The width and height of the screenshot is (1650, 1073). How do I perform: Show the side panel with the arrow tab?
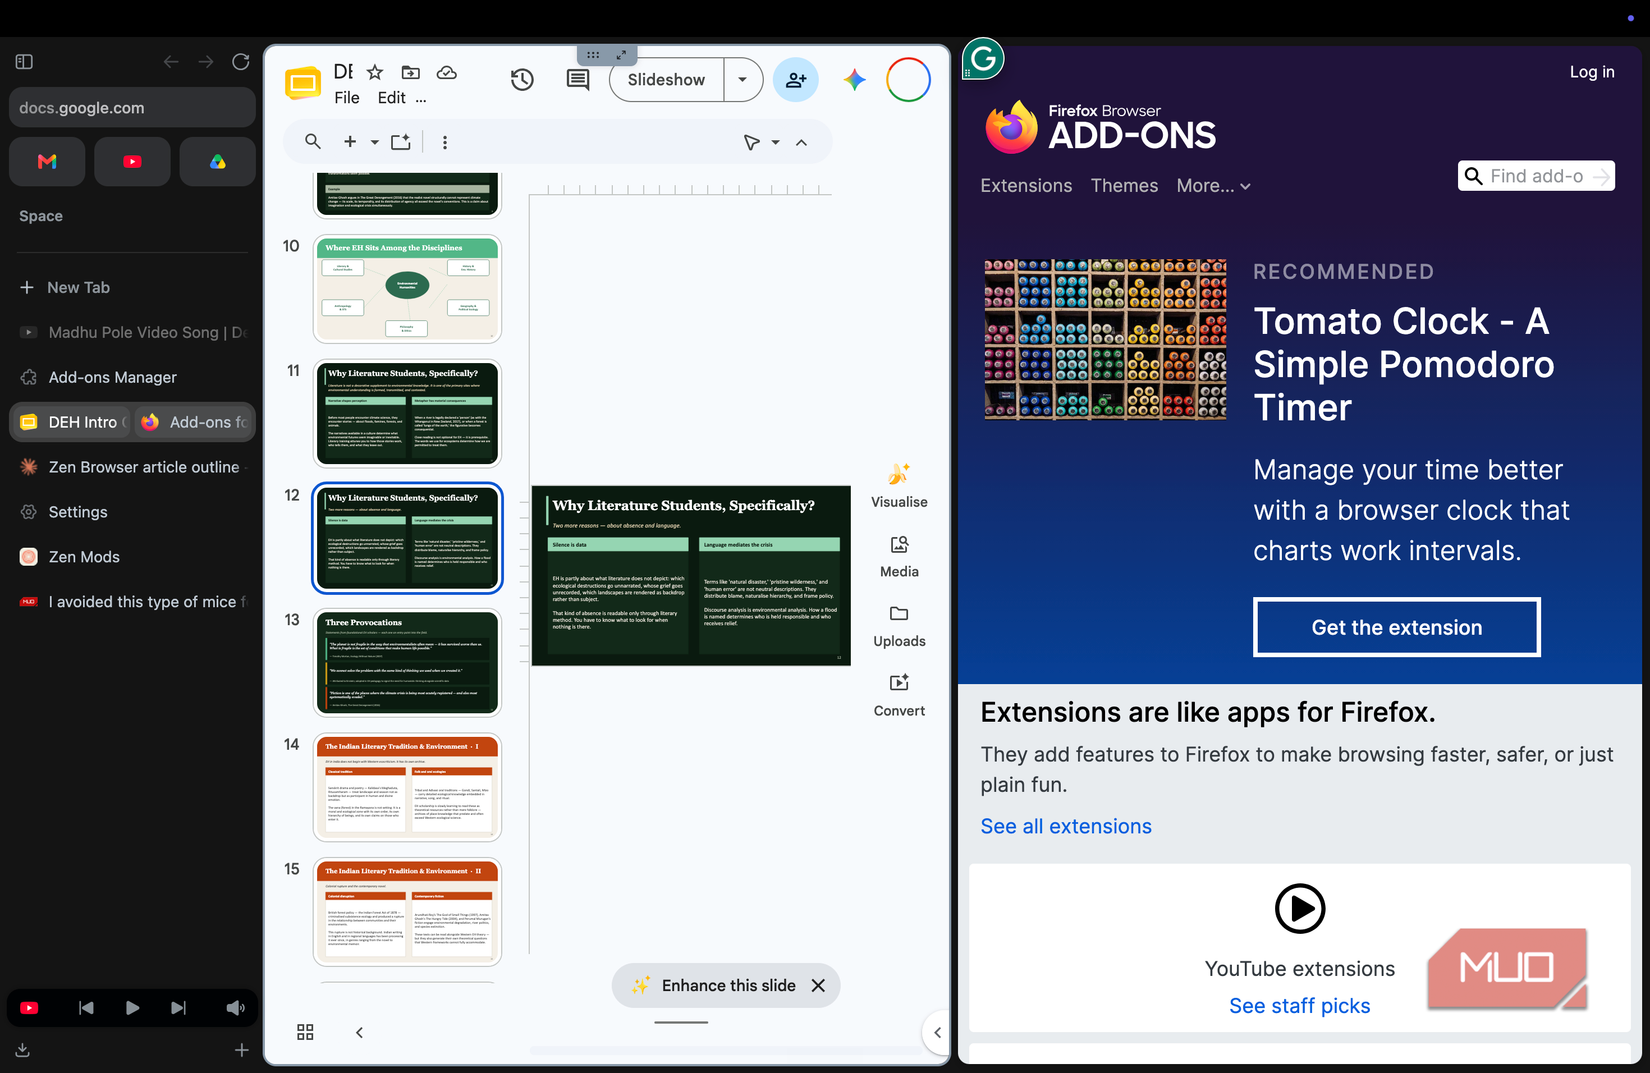click(937, 1032)
